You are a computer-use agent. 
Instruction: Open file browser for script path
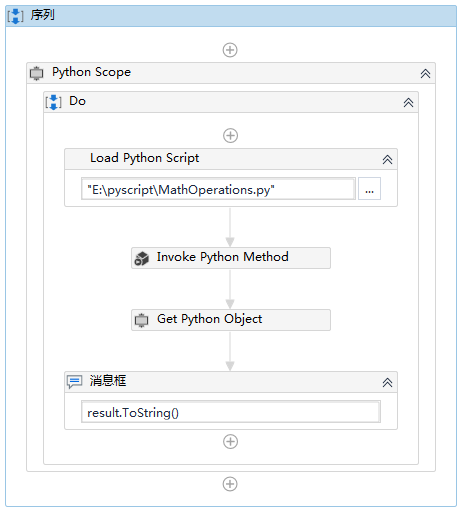pyautogui.click(x=369, y=189)
